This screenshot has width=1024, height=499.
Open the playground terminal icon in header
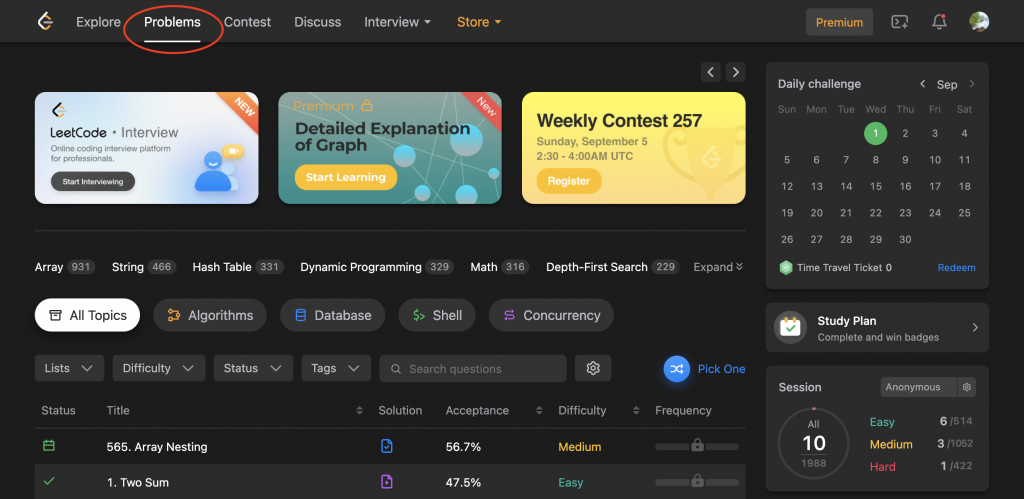900,22
